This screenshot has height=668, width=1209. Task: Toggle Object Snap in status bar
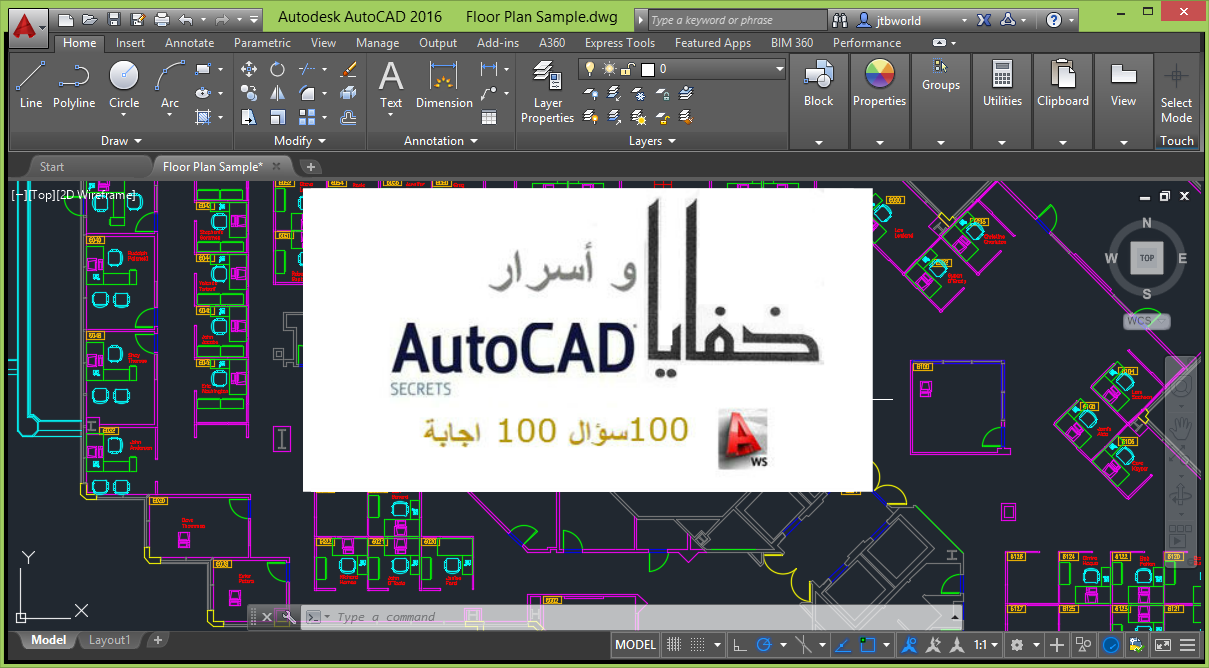click(x=867, y=644)
